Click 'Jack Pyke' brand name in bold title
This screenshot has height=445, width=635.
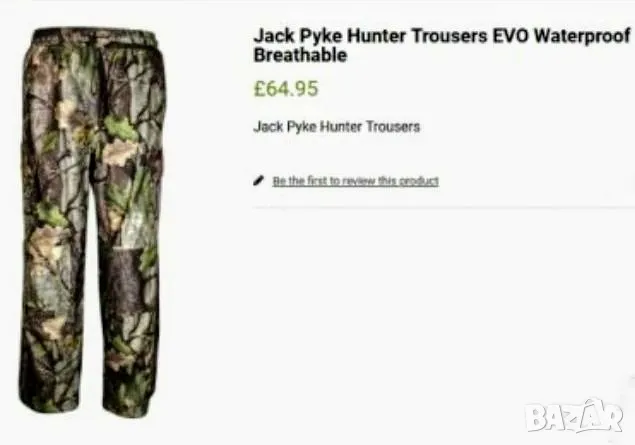298,36
